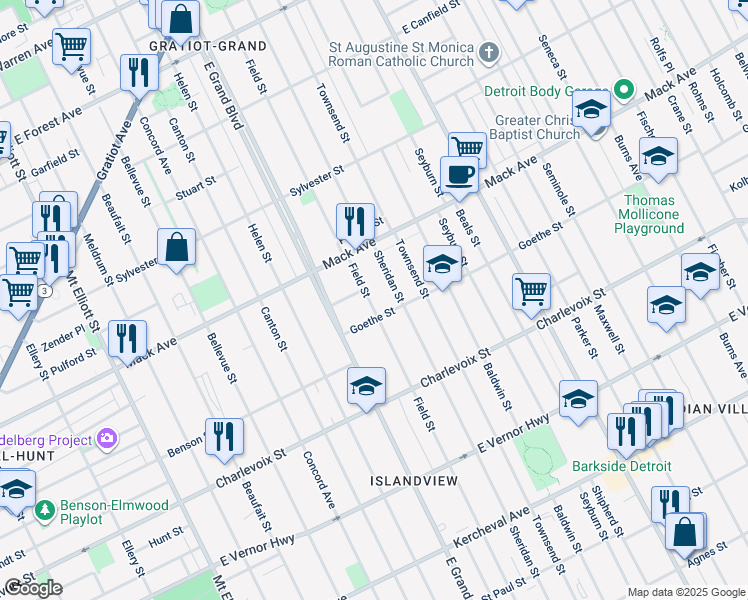Viewport: 748px width, 600px height.
Task: Open the restaurant marker on Gratiot Ave near E Forest Ave
Action: (x=139, y=74)
